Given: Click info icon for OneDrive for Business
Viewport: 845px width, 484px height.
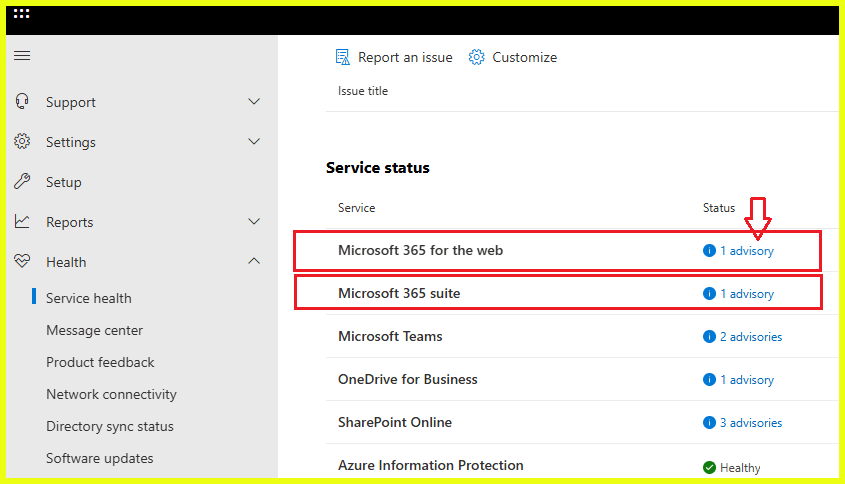Looking at the screenshot, I should (x=709, y=379).
